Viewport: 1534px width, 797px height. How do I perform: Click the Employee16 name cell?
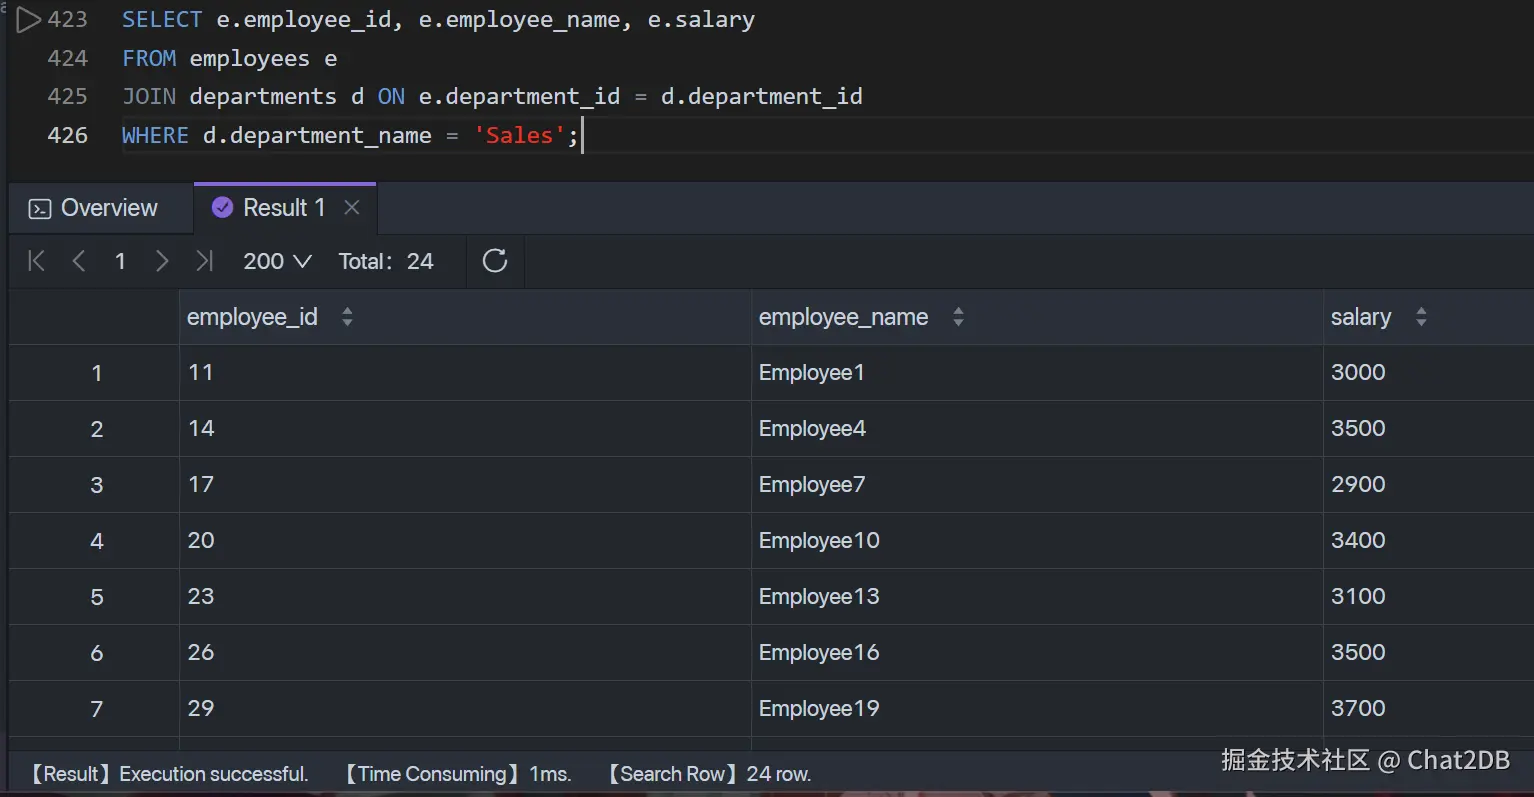[x=1037, y=653]
